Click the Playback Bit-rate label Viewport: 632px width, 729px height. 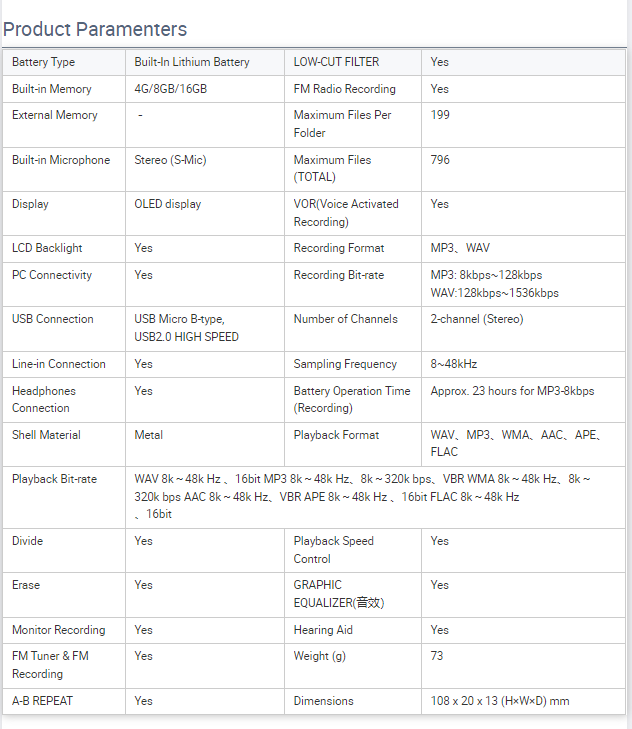click(54, 479)
